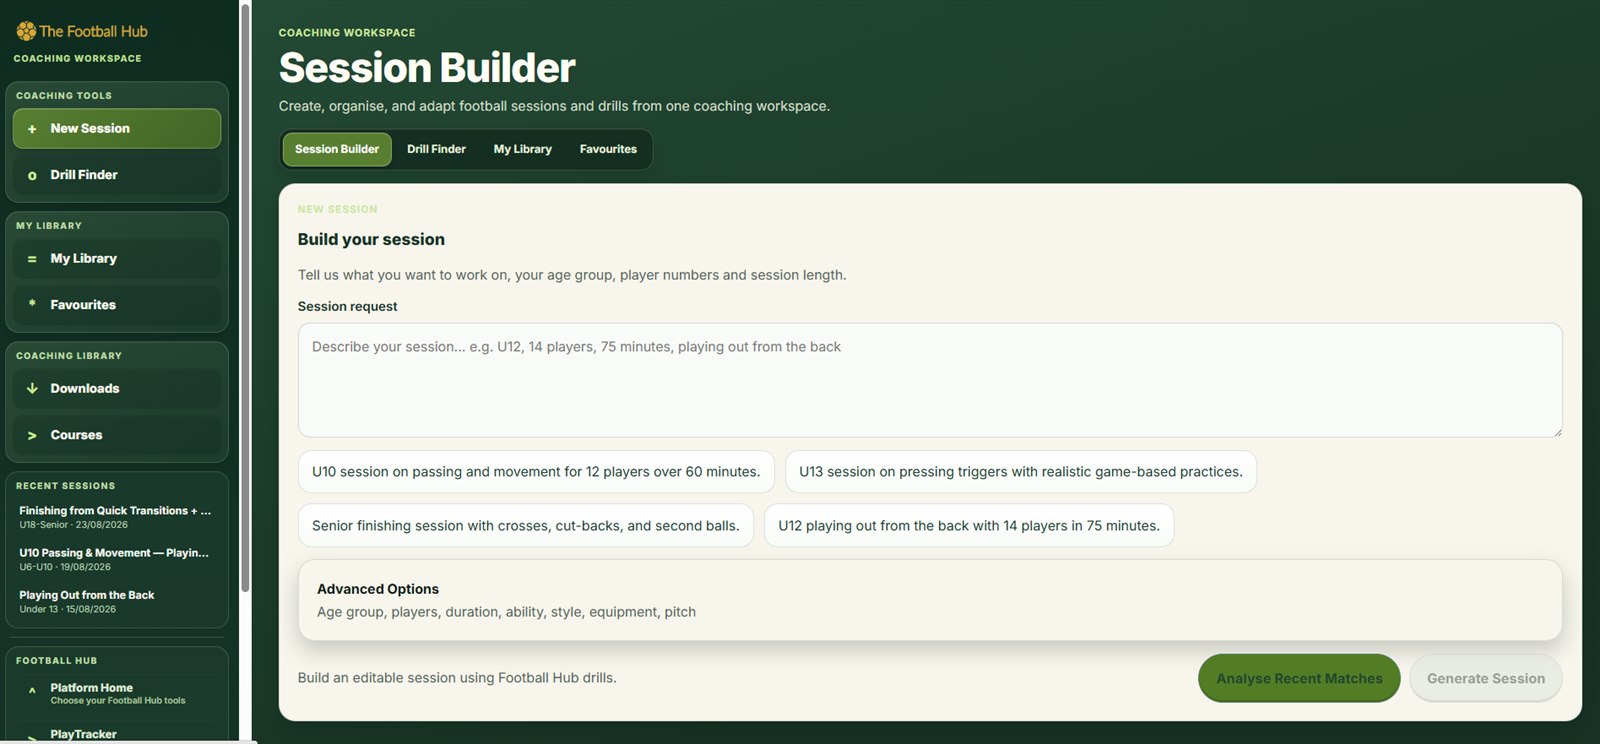Click the lines icon beside My Library

point(32,259)
